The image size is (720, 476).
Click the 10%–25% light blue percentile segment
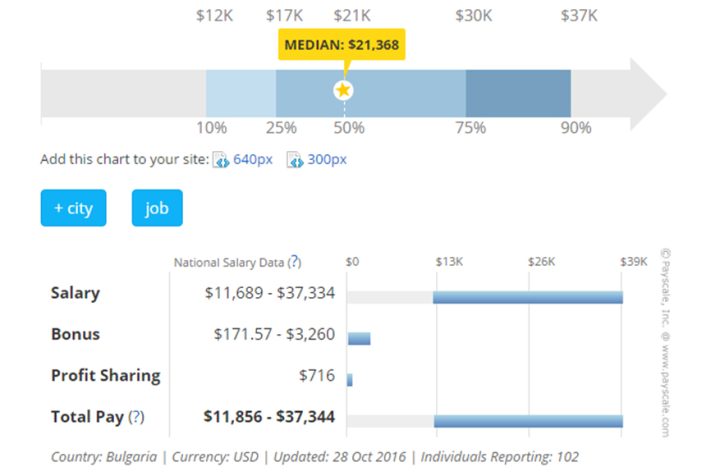point(241,94)
